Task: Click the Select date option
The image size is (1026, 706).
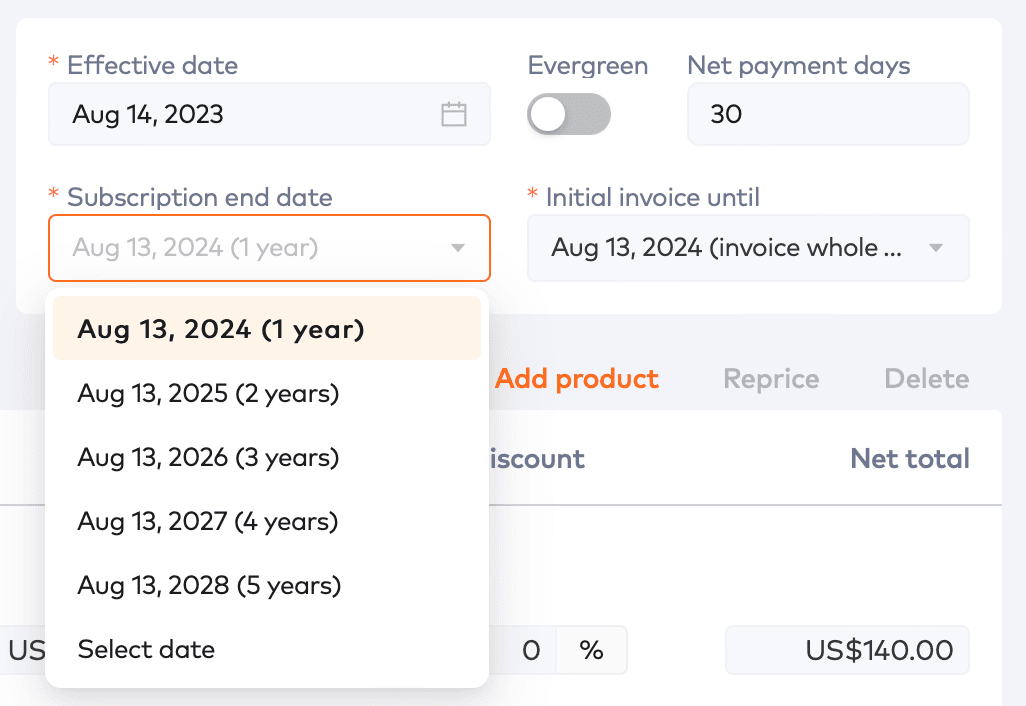Action: [267, 650]
